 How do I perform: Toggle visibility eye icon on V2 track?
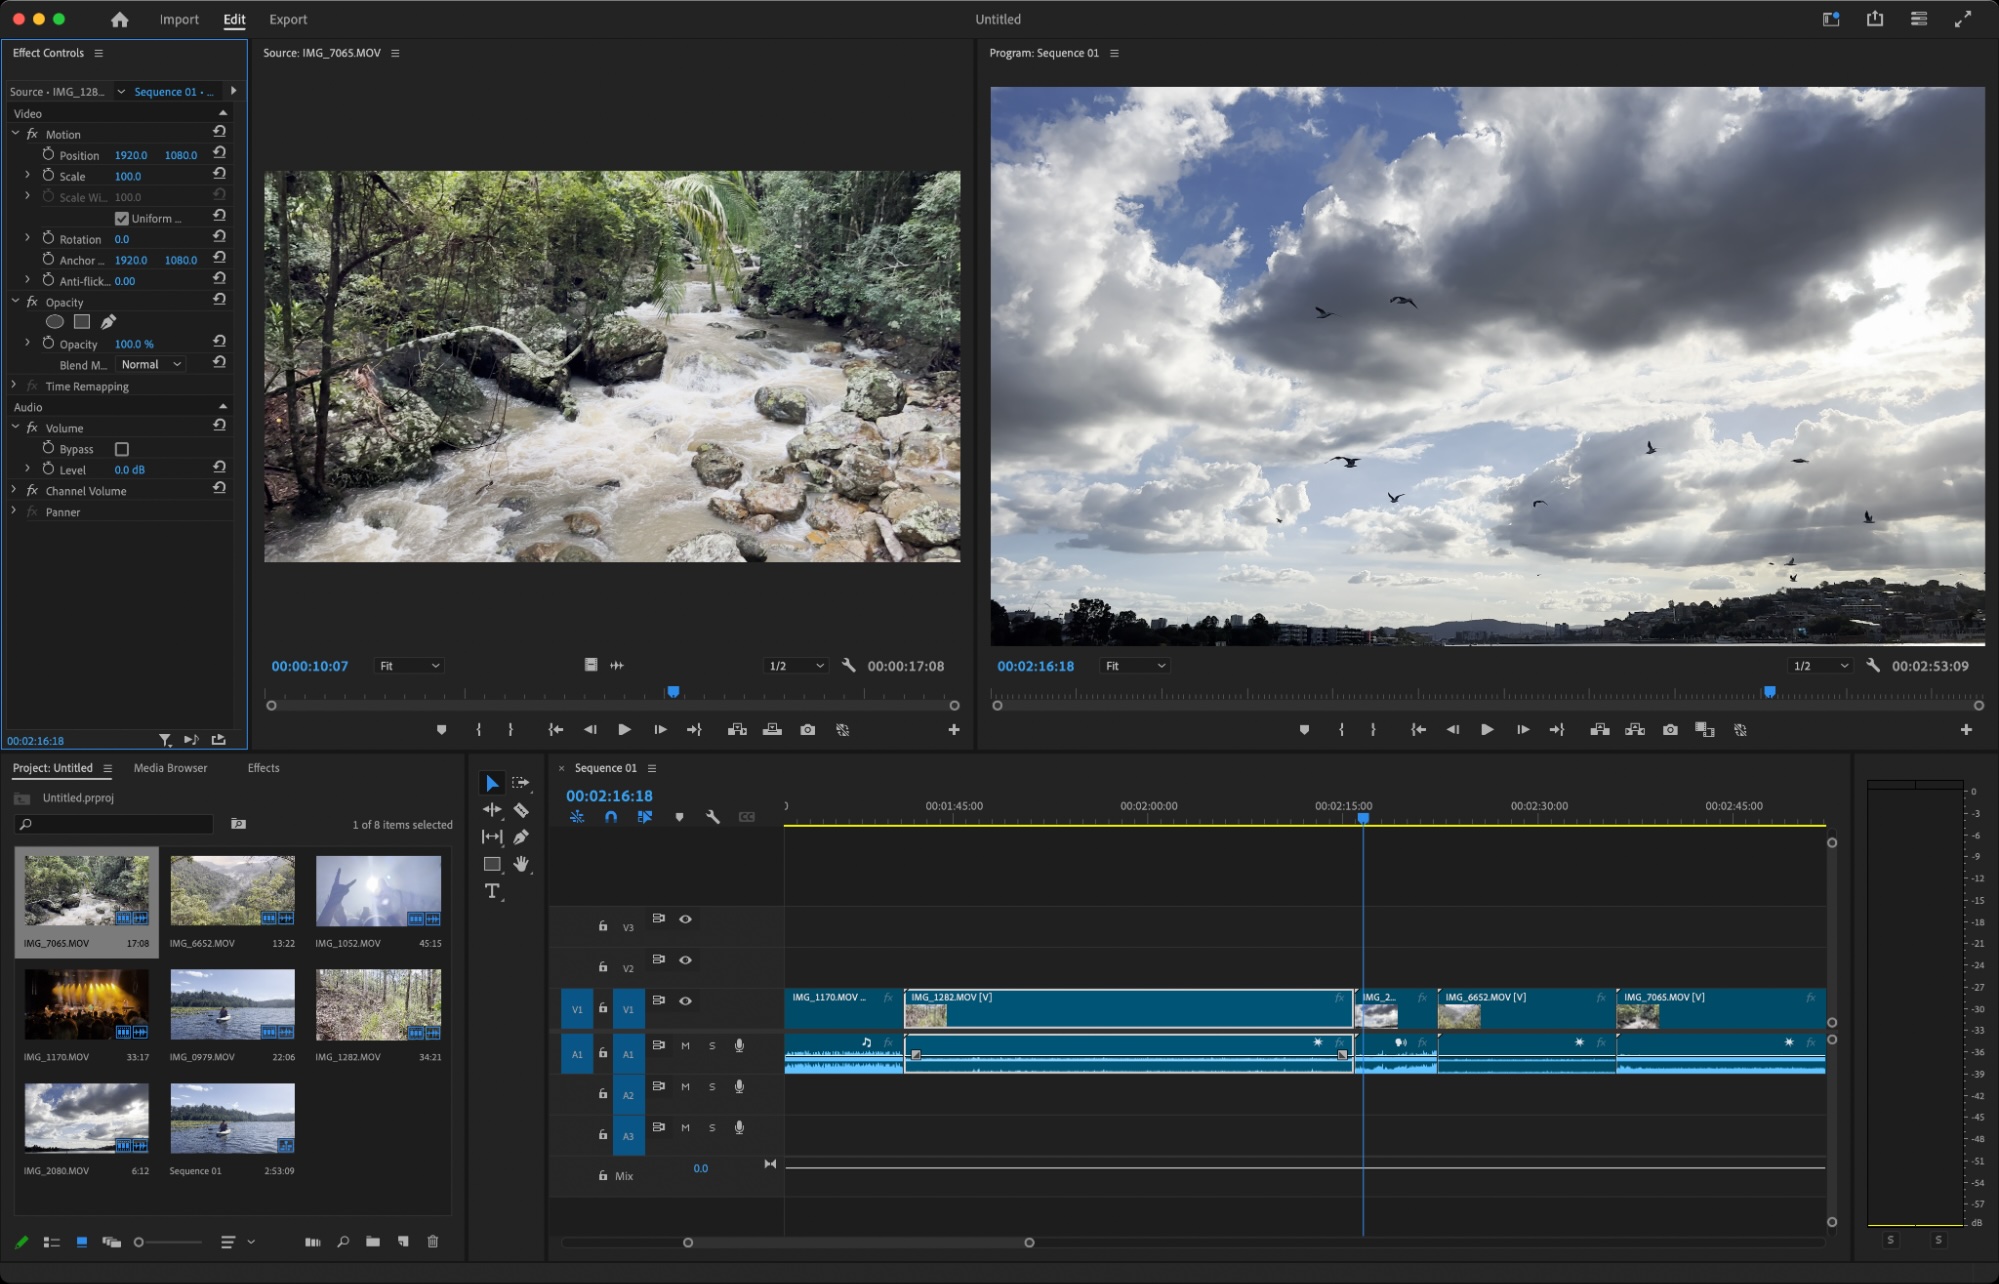coord(685,959)
